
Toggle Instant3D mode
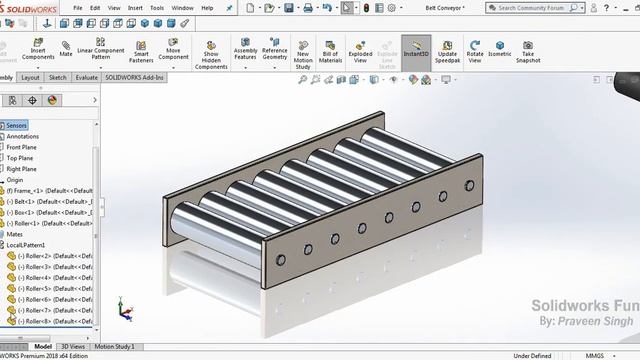pos(416,53)
